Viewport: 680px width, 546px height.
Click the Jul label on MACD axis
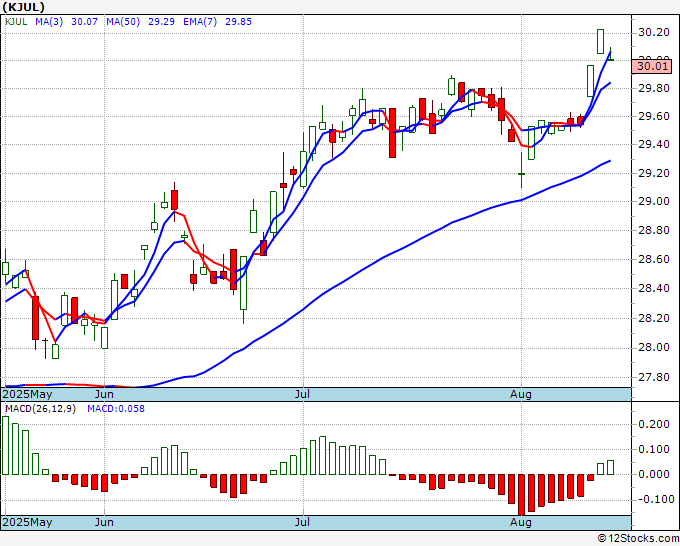pyautogui.click(x=302, y=522)
